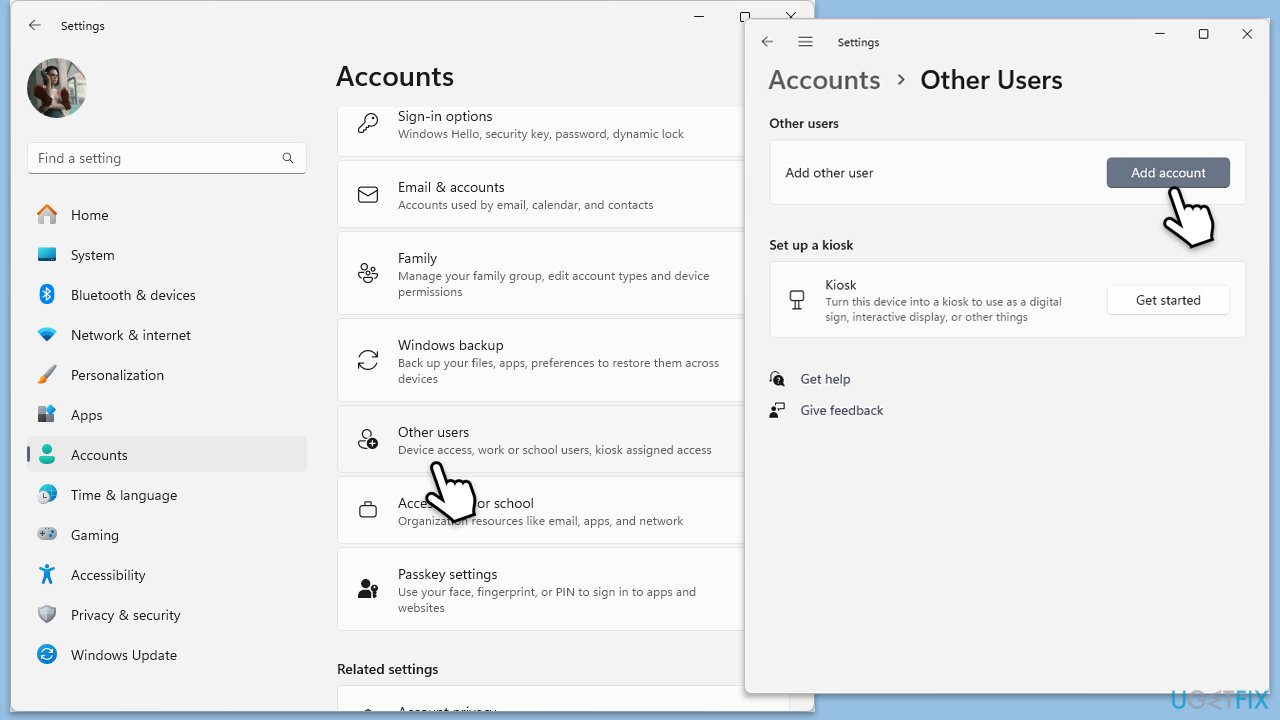This screenshot has height=720, width=1280.
Task: Open Accessibility settings
Action: pos(108,575)
